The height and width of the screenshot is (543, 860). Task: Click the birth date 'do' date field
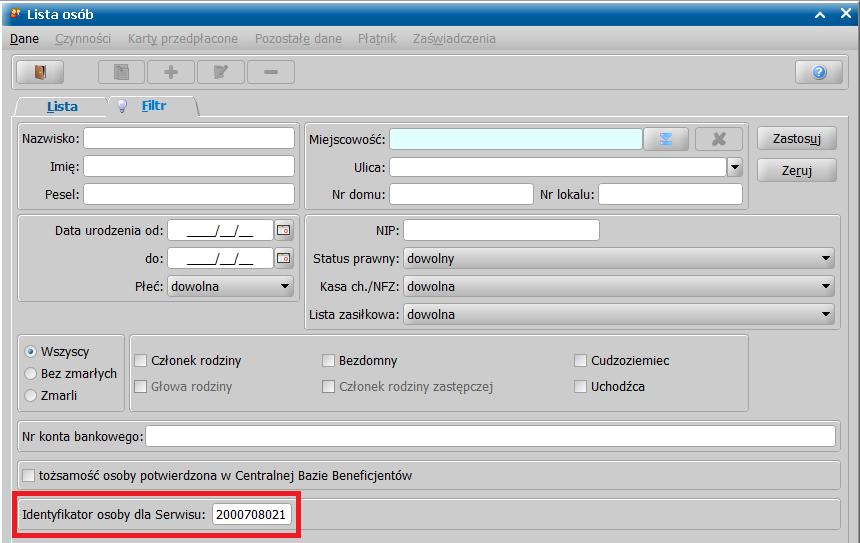click(220, 258)
